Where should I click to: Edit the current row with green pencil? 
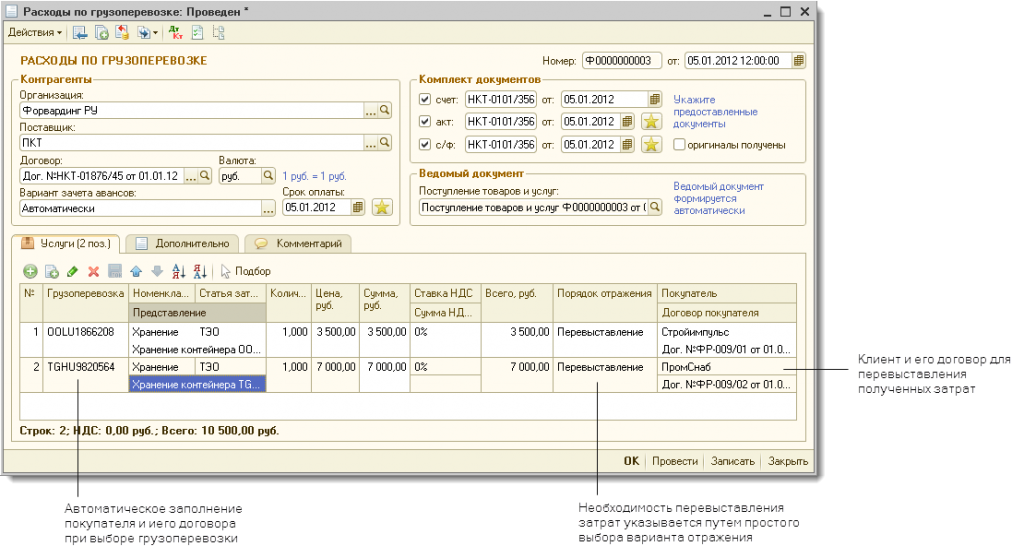coord(72,271)
